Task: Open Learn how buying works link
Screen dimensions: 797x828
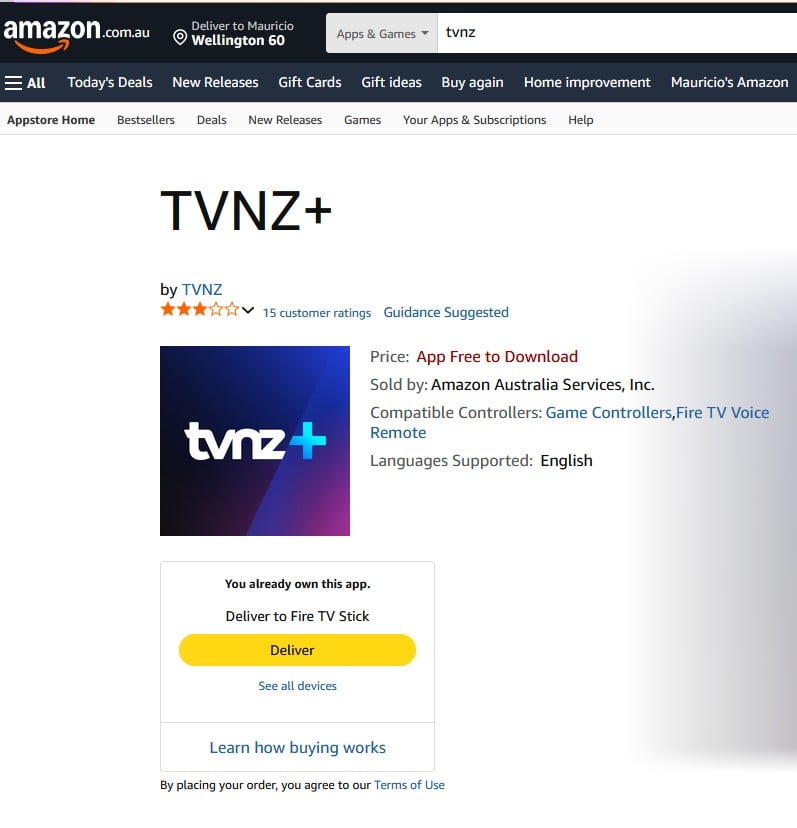Action: [297, 747]
